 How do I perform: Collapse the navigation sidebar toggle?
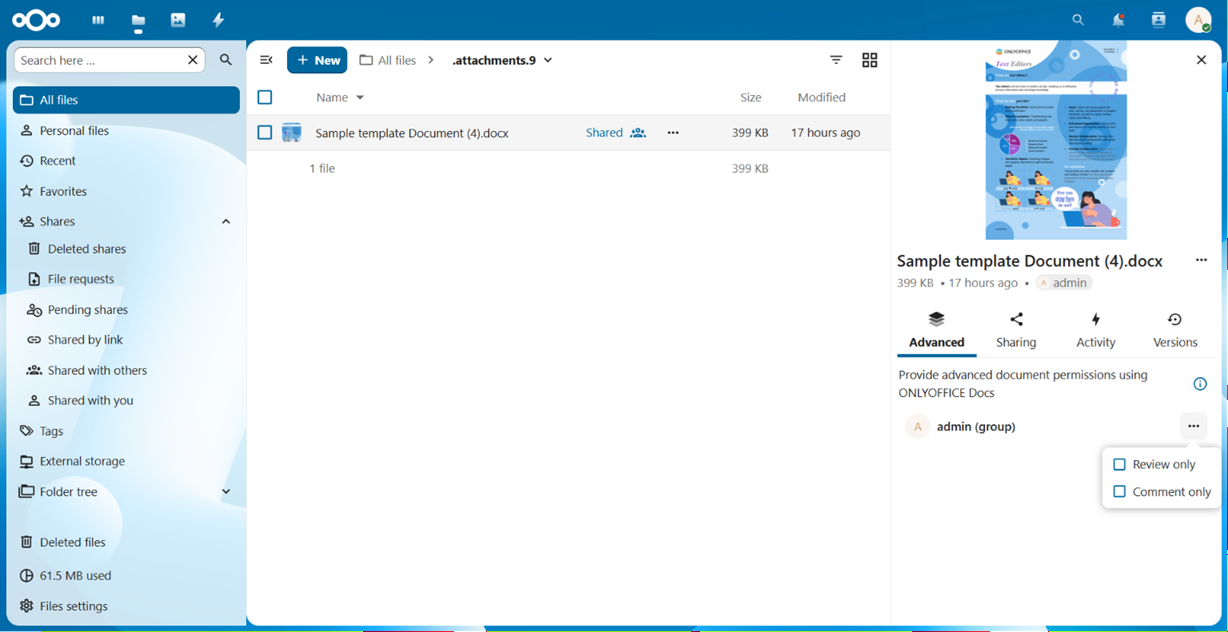(266, 60)
